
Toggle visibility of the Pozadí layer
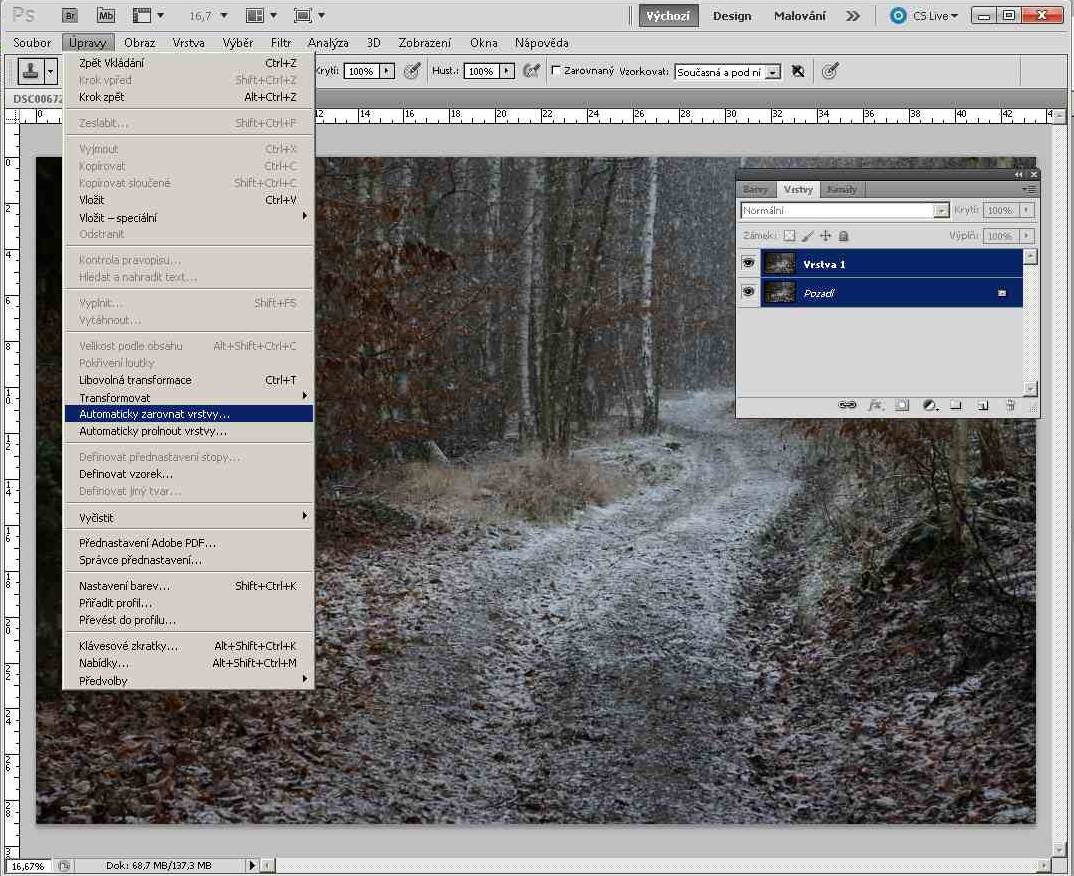[x=748, y=293]
